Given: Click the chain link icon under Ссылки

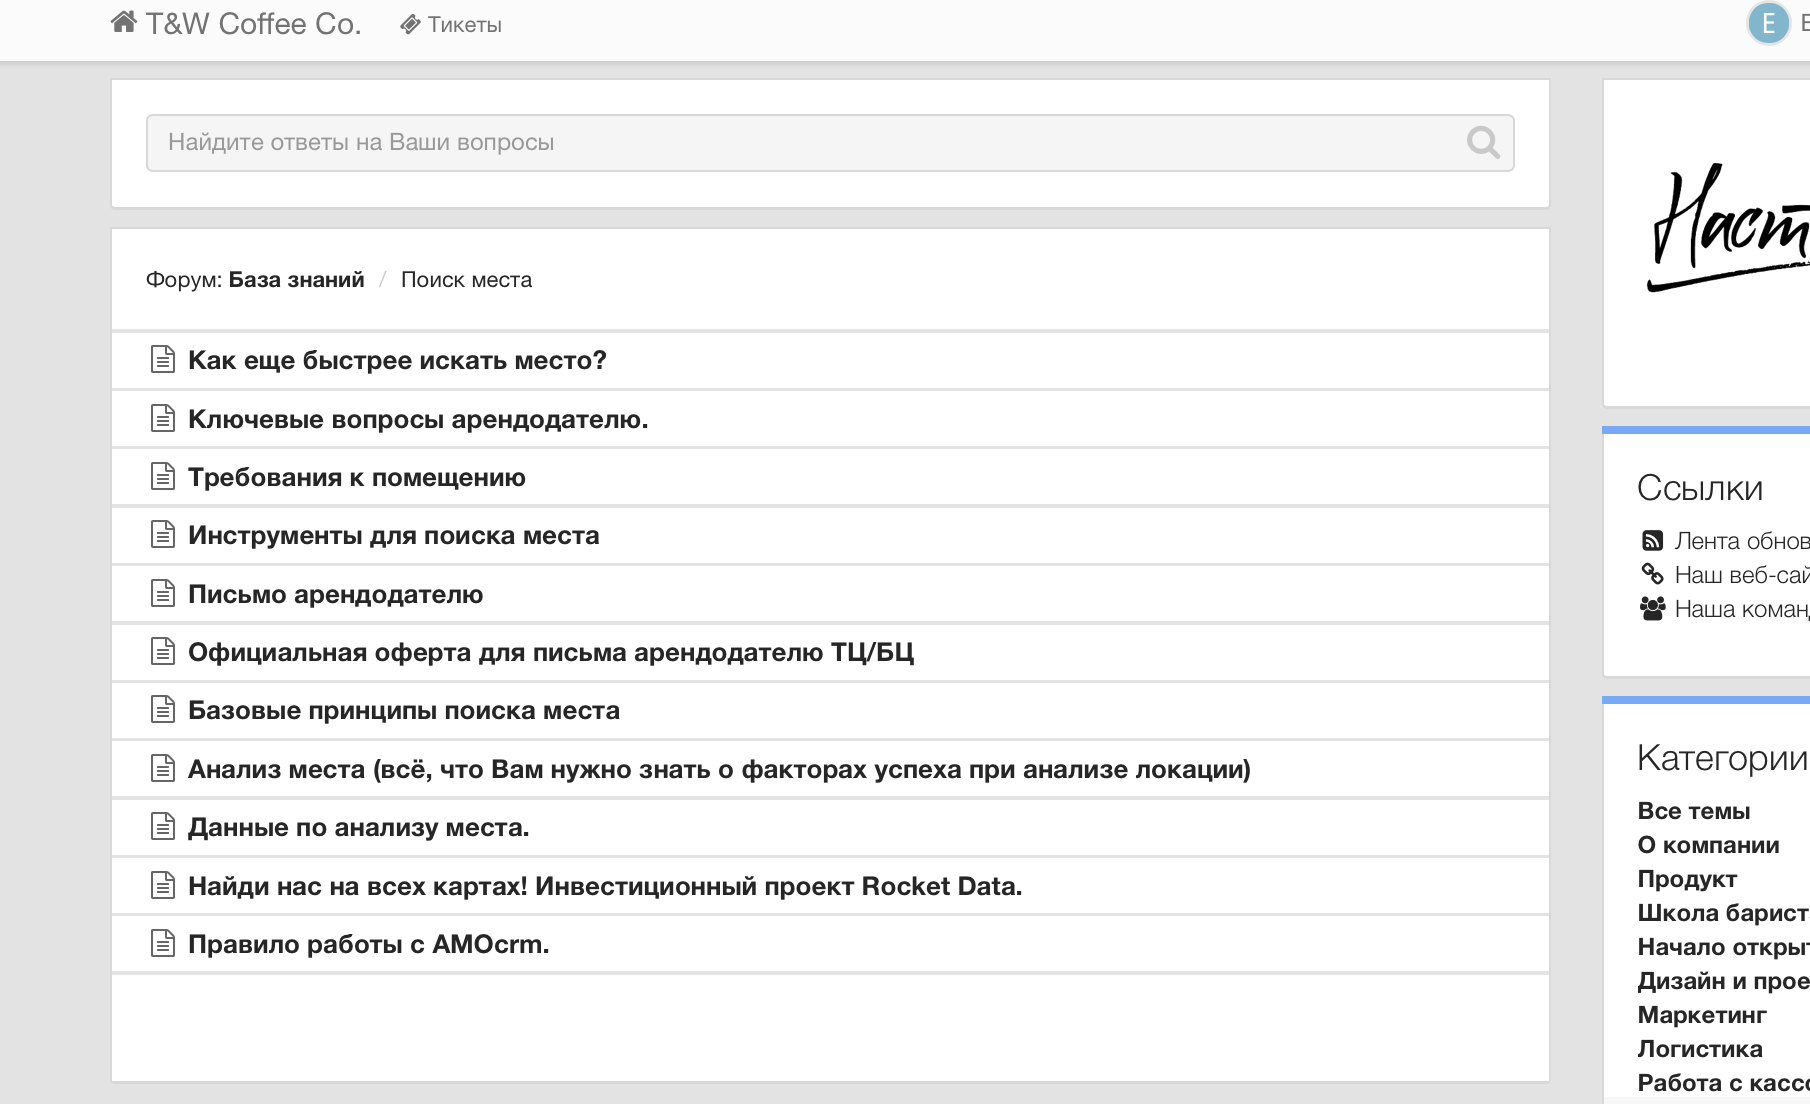Looking at the screenshot, I should point(1652,574).
